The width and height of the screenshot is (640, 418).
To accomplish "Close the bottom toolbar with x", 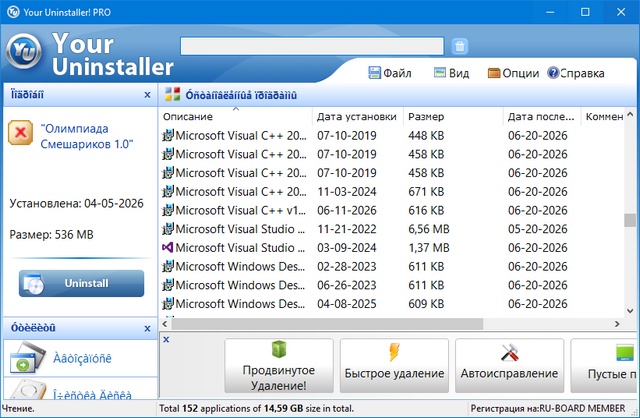I will coord(166,339).
